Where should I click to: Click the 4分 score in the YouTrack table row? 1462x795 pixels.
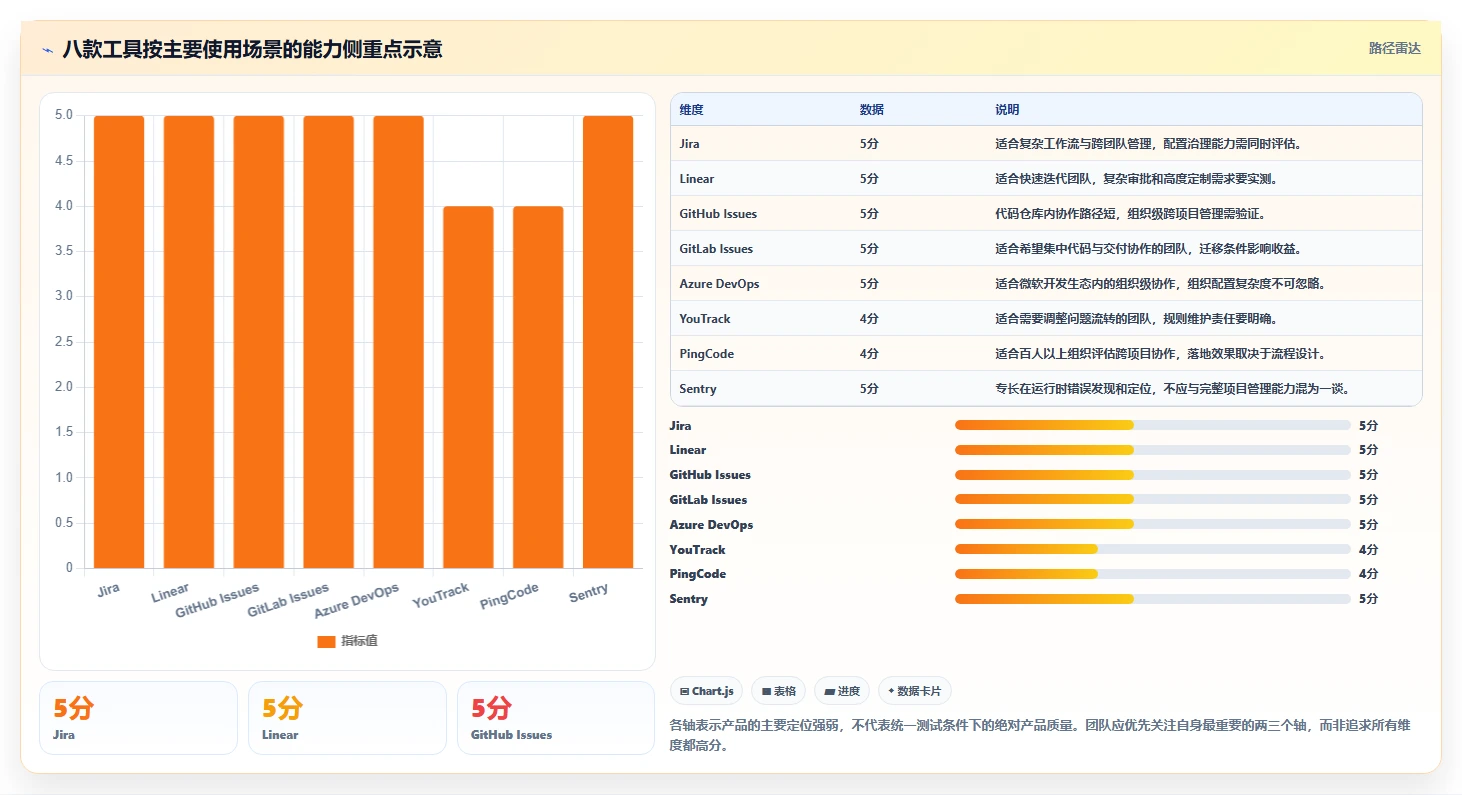point(869,319)
